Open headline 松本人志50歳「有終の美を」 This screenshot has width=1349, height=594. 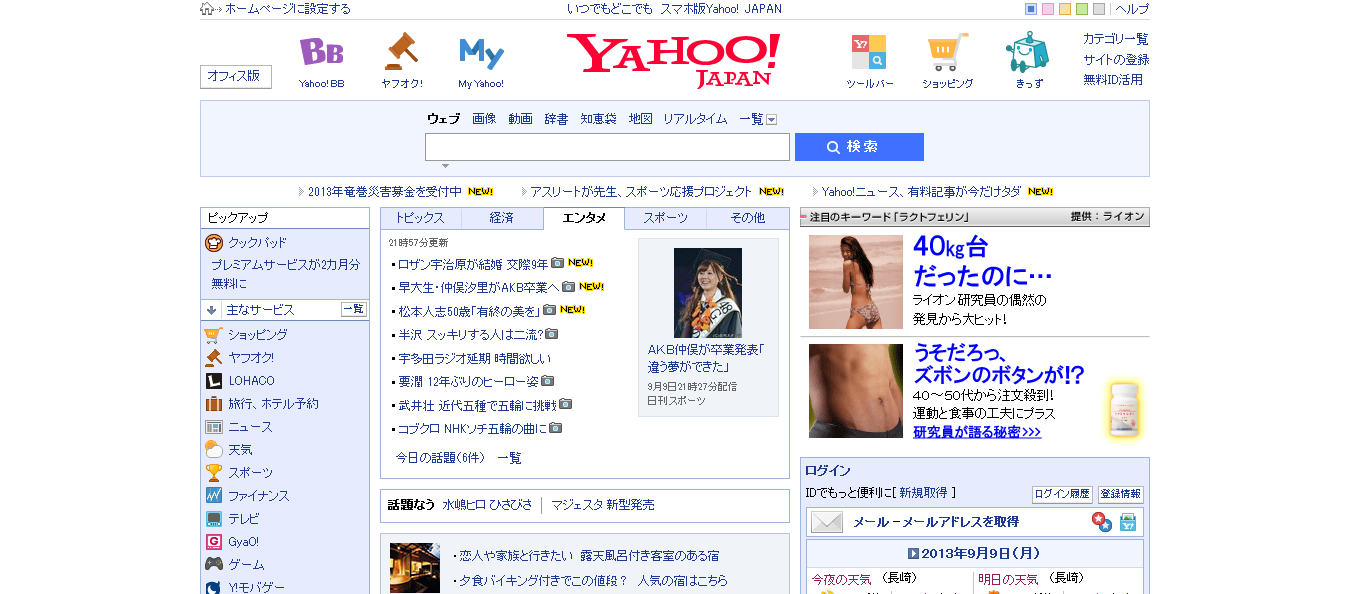tap(469, 310)
